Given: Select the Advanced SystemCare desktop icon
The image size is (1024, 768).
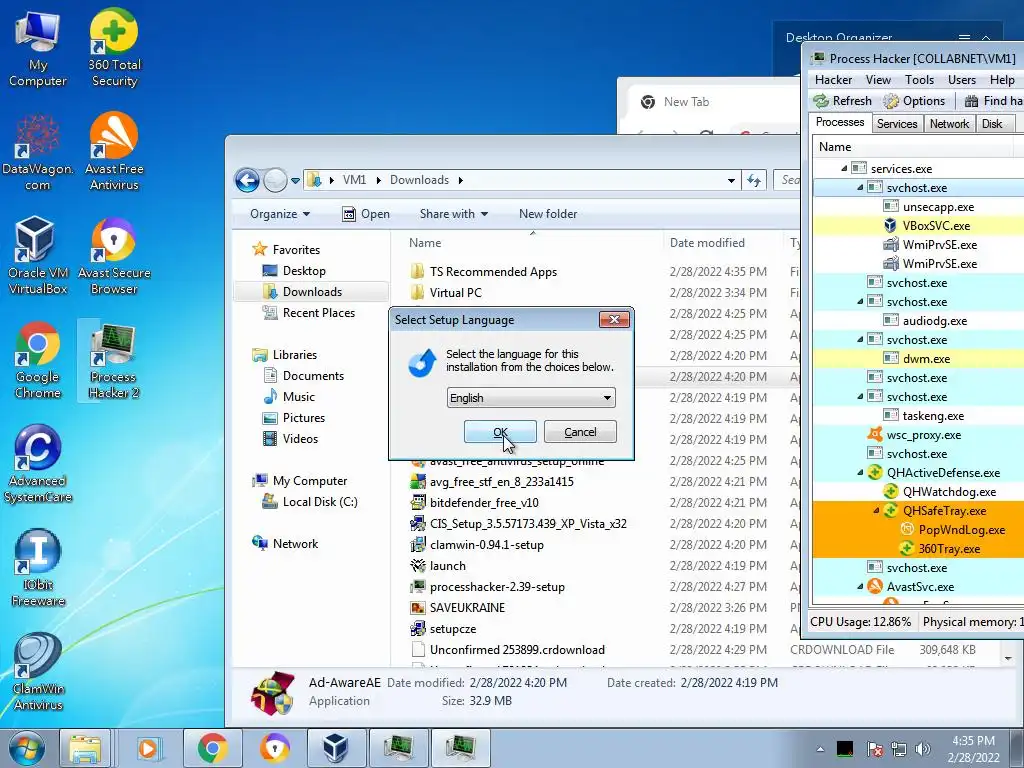Looking at the screenshot, I should (37, 465).
